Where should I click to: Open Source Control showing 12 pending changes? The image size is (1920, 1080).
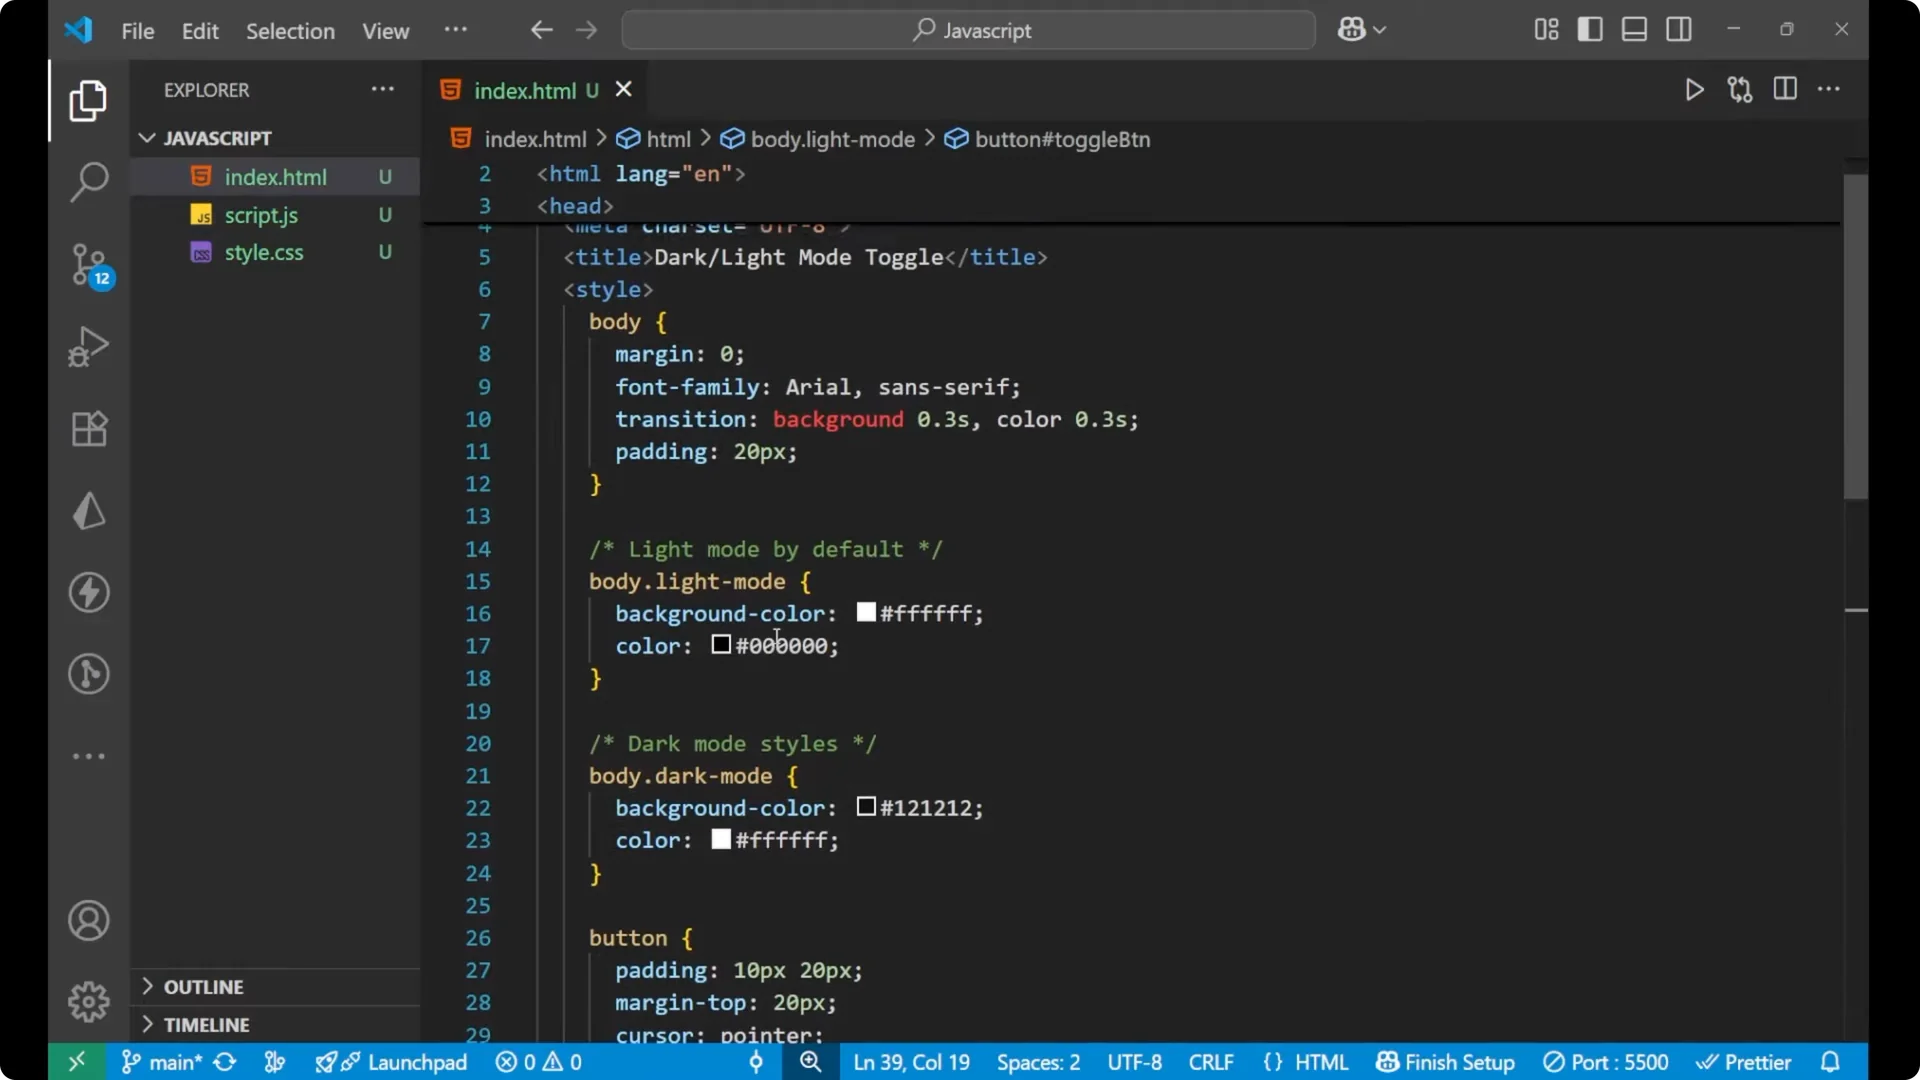(x=88, y=265)
